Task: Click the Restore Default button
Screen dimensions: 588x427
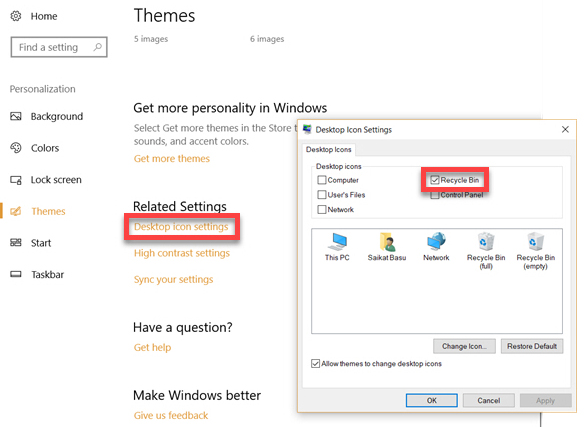Action: point(532,346)
